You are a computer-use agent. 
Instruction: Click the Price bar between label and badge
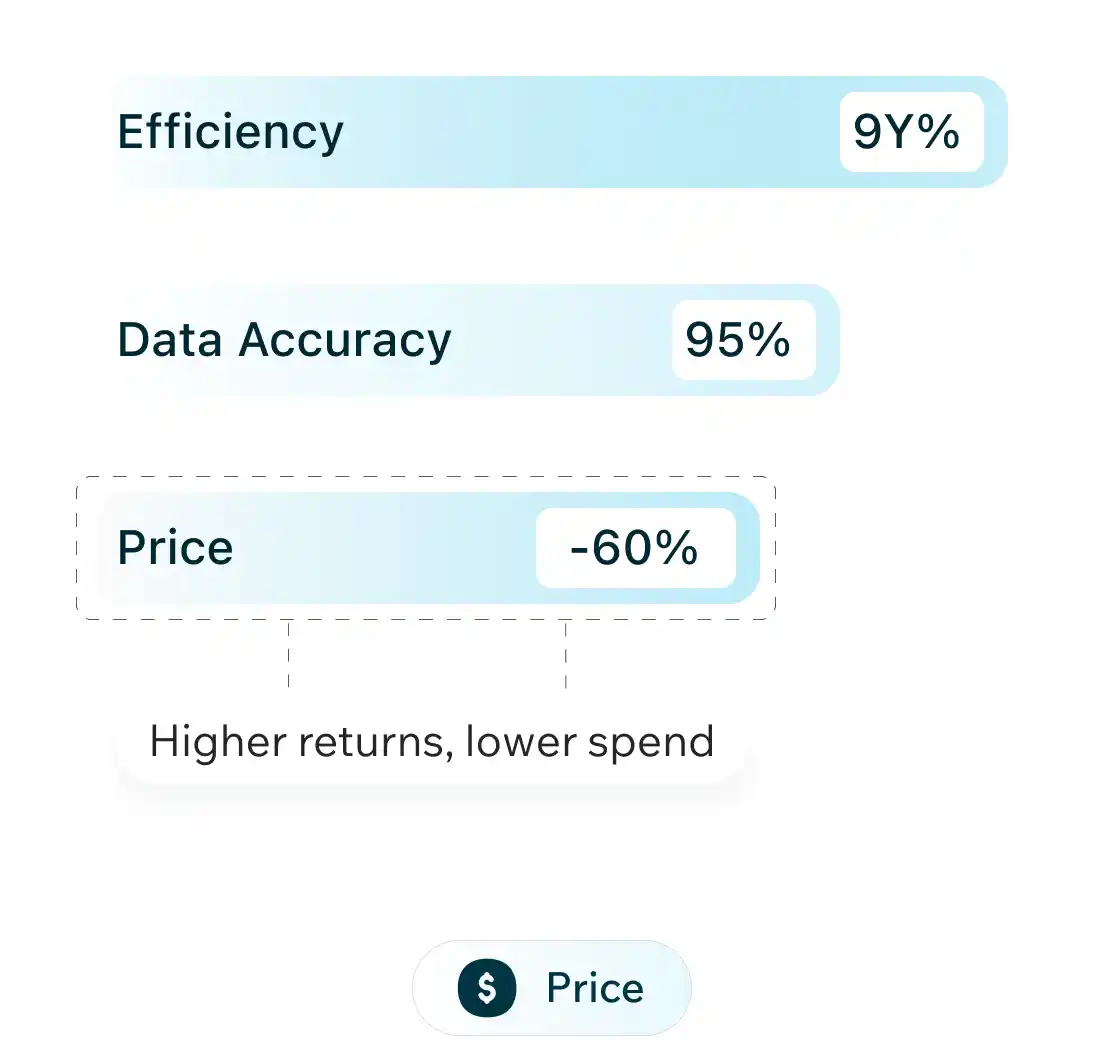pos(385,548)
